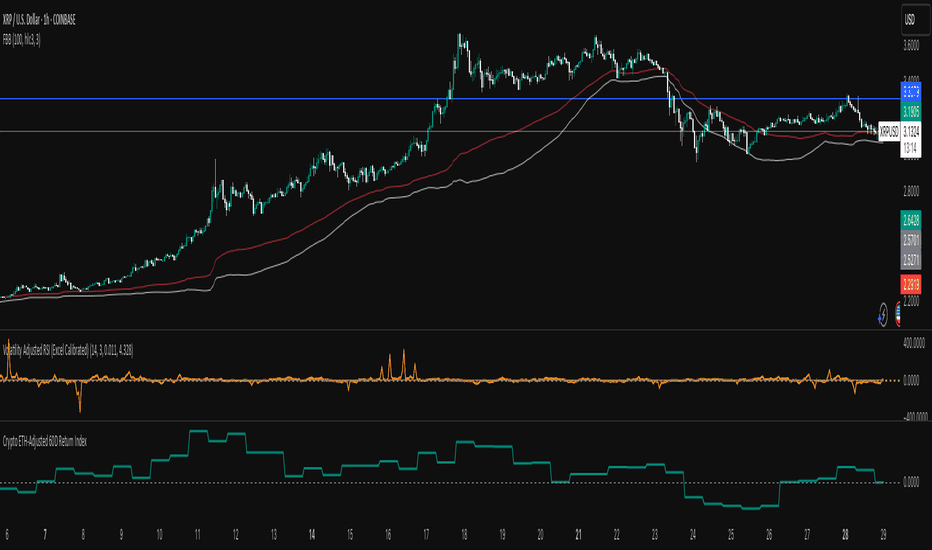The image size is (932, 550).
Task: Click the green 2.6428 price label
Action: click(x=911, y=221)
